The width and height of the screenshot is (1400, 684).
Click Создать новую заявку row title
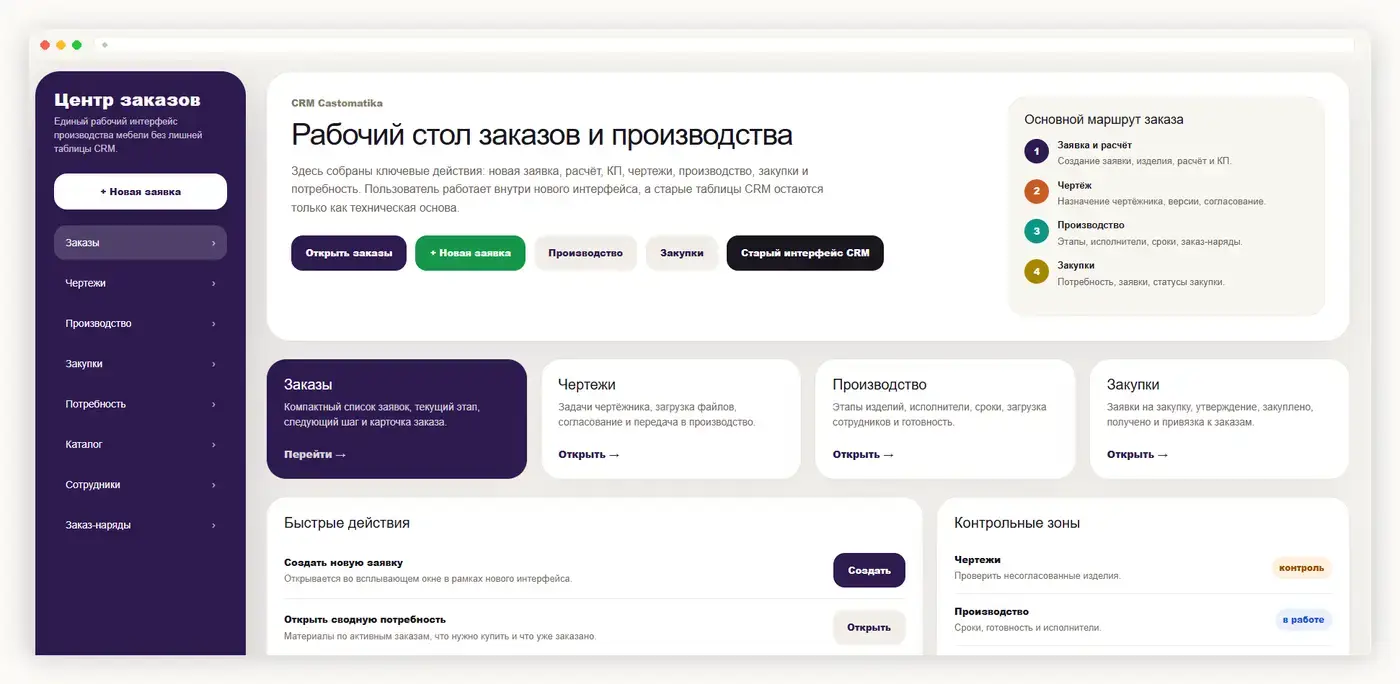pos(343,563)
